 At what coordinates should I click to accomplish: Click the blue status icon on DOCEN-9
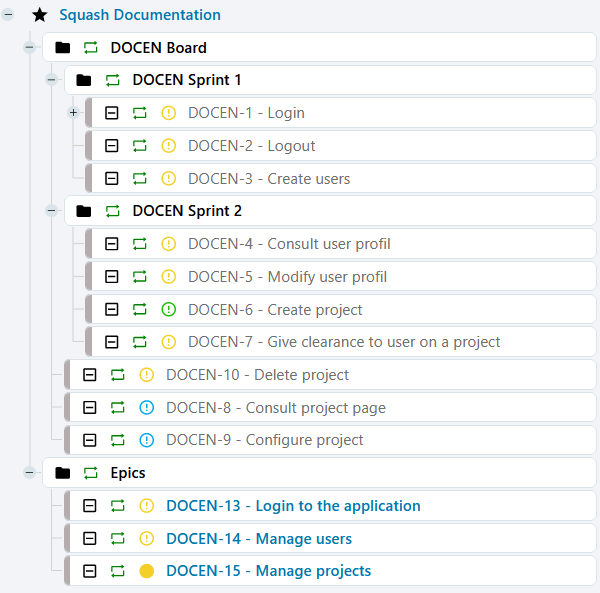click(147, 440)
